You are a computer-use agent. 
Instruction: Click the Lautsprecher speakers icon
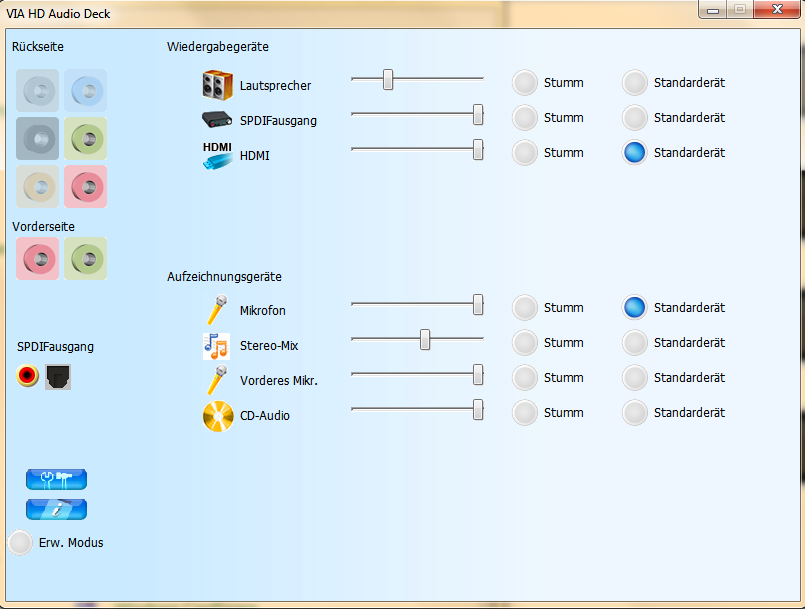(x=218, y=85)
